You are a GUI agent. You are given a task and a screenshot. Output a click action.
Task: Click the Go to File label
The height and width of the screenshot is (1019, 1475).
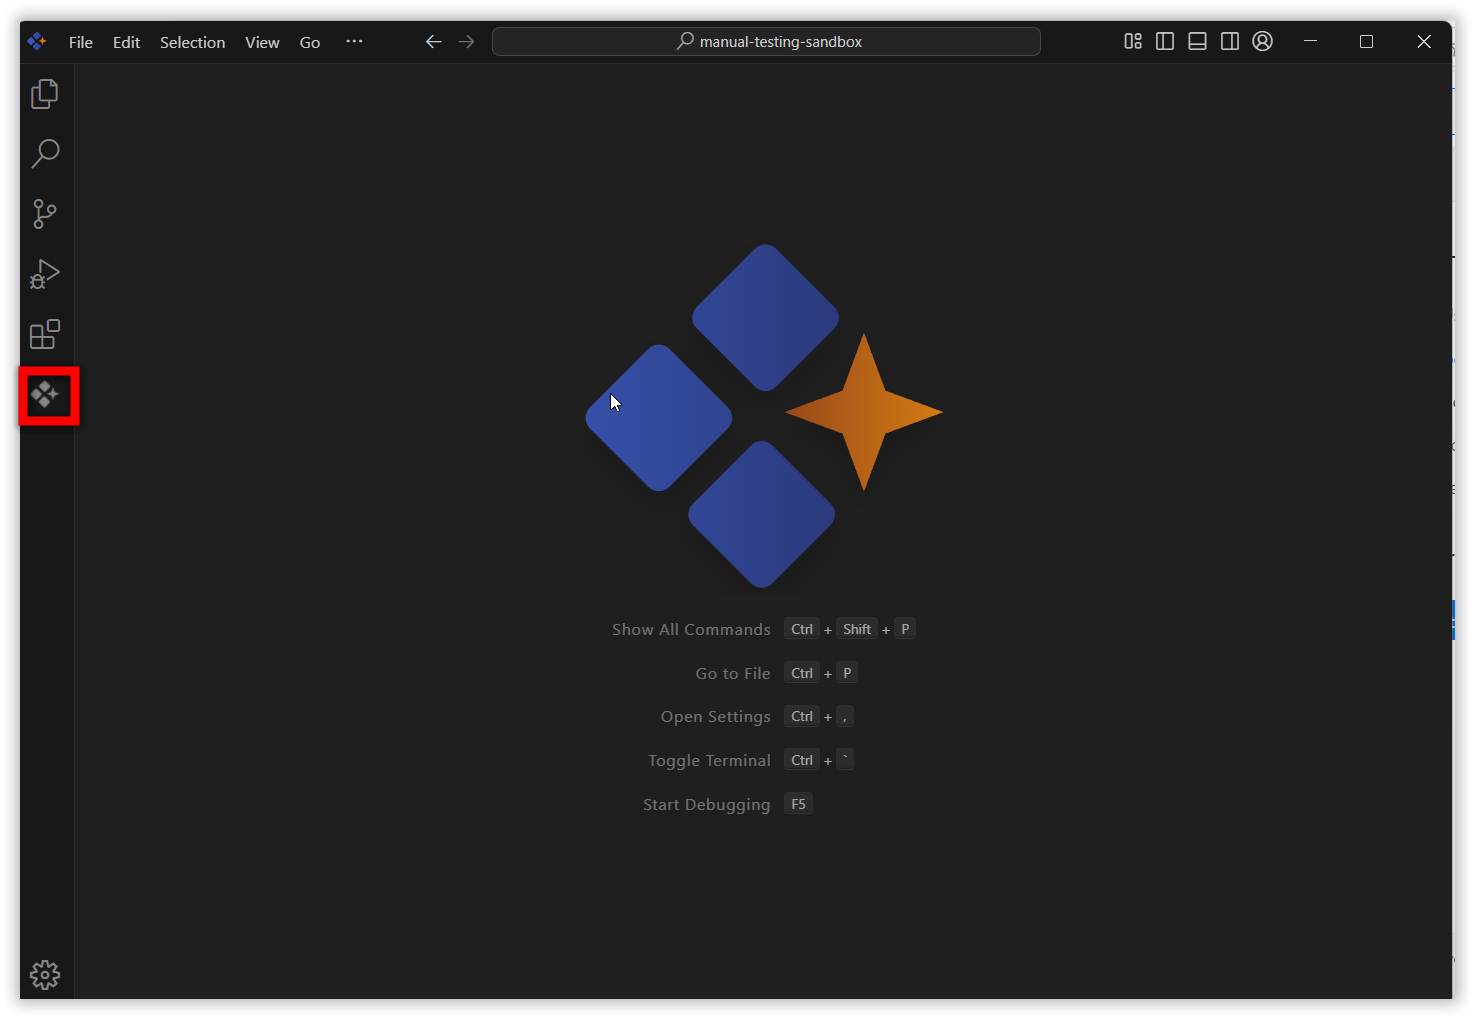pyautogui.click(x=733, y=673)
